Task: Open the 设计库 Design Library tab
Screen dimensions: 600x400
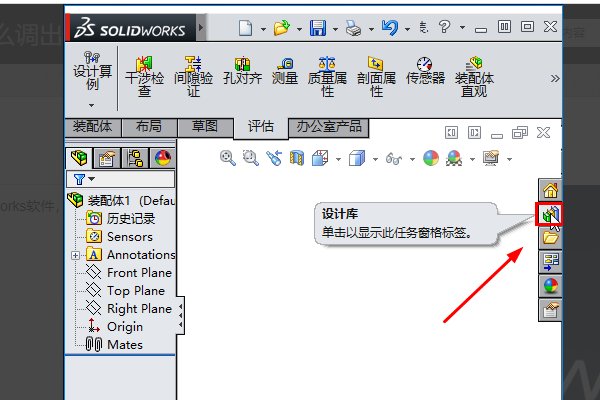Action: point(550,214)
